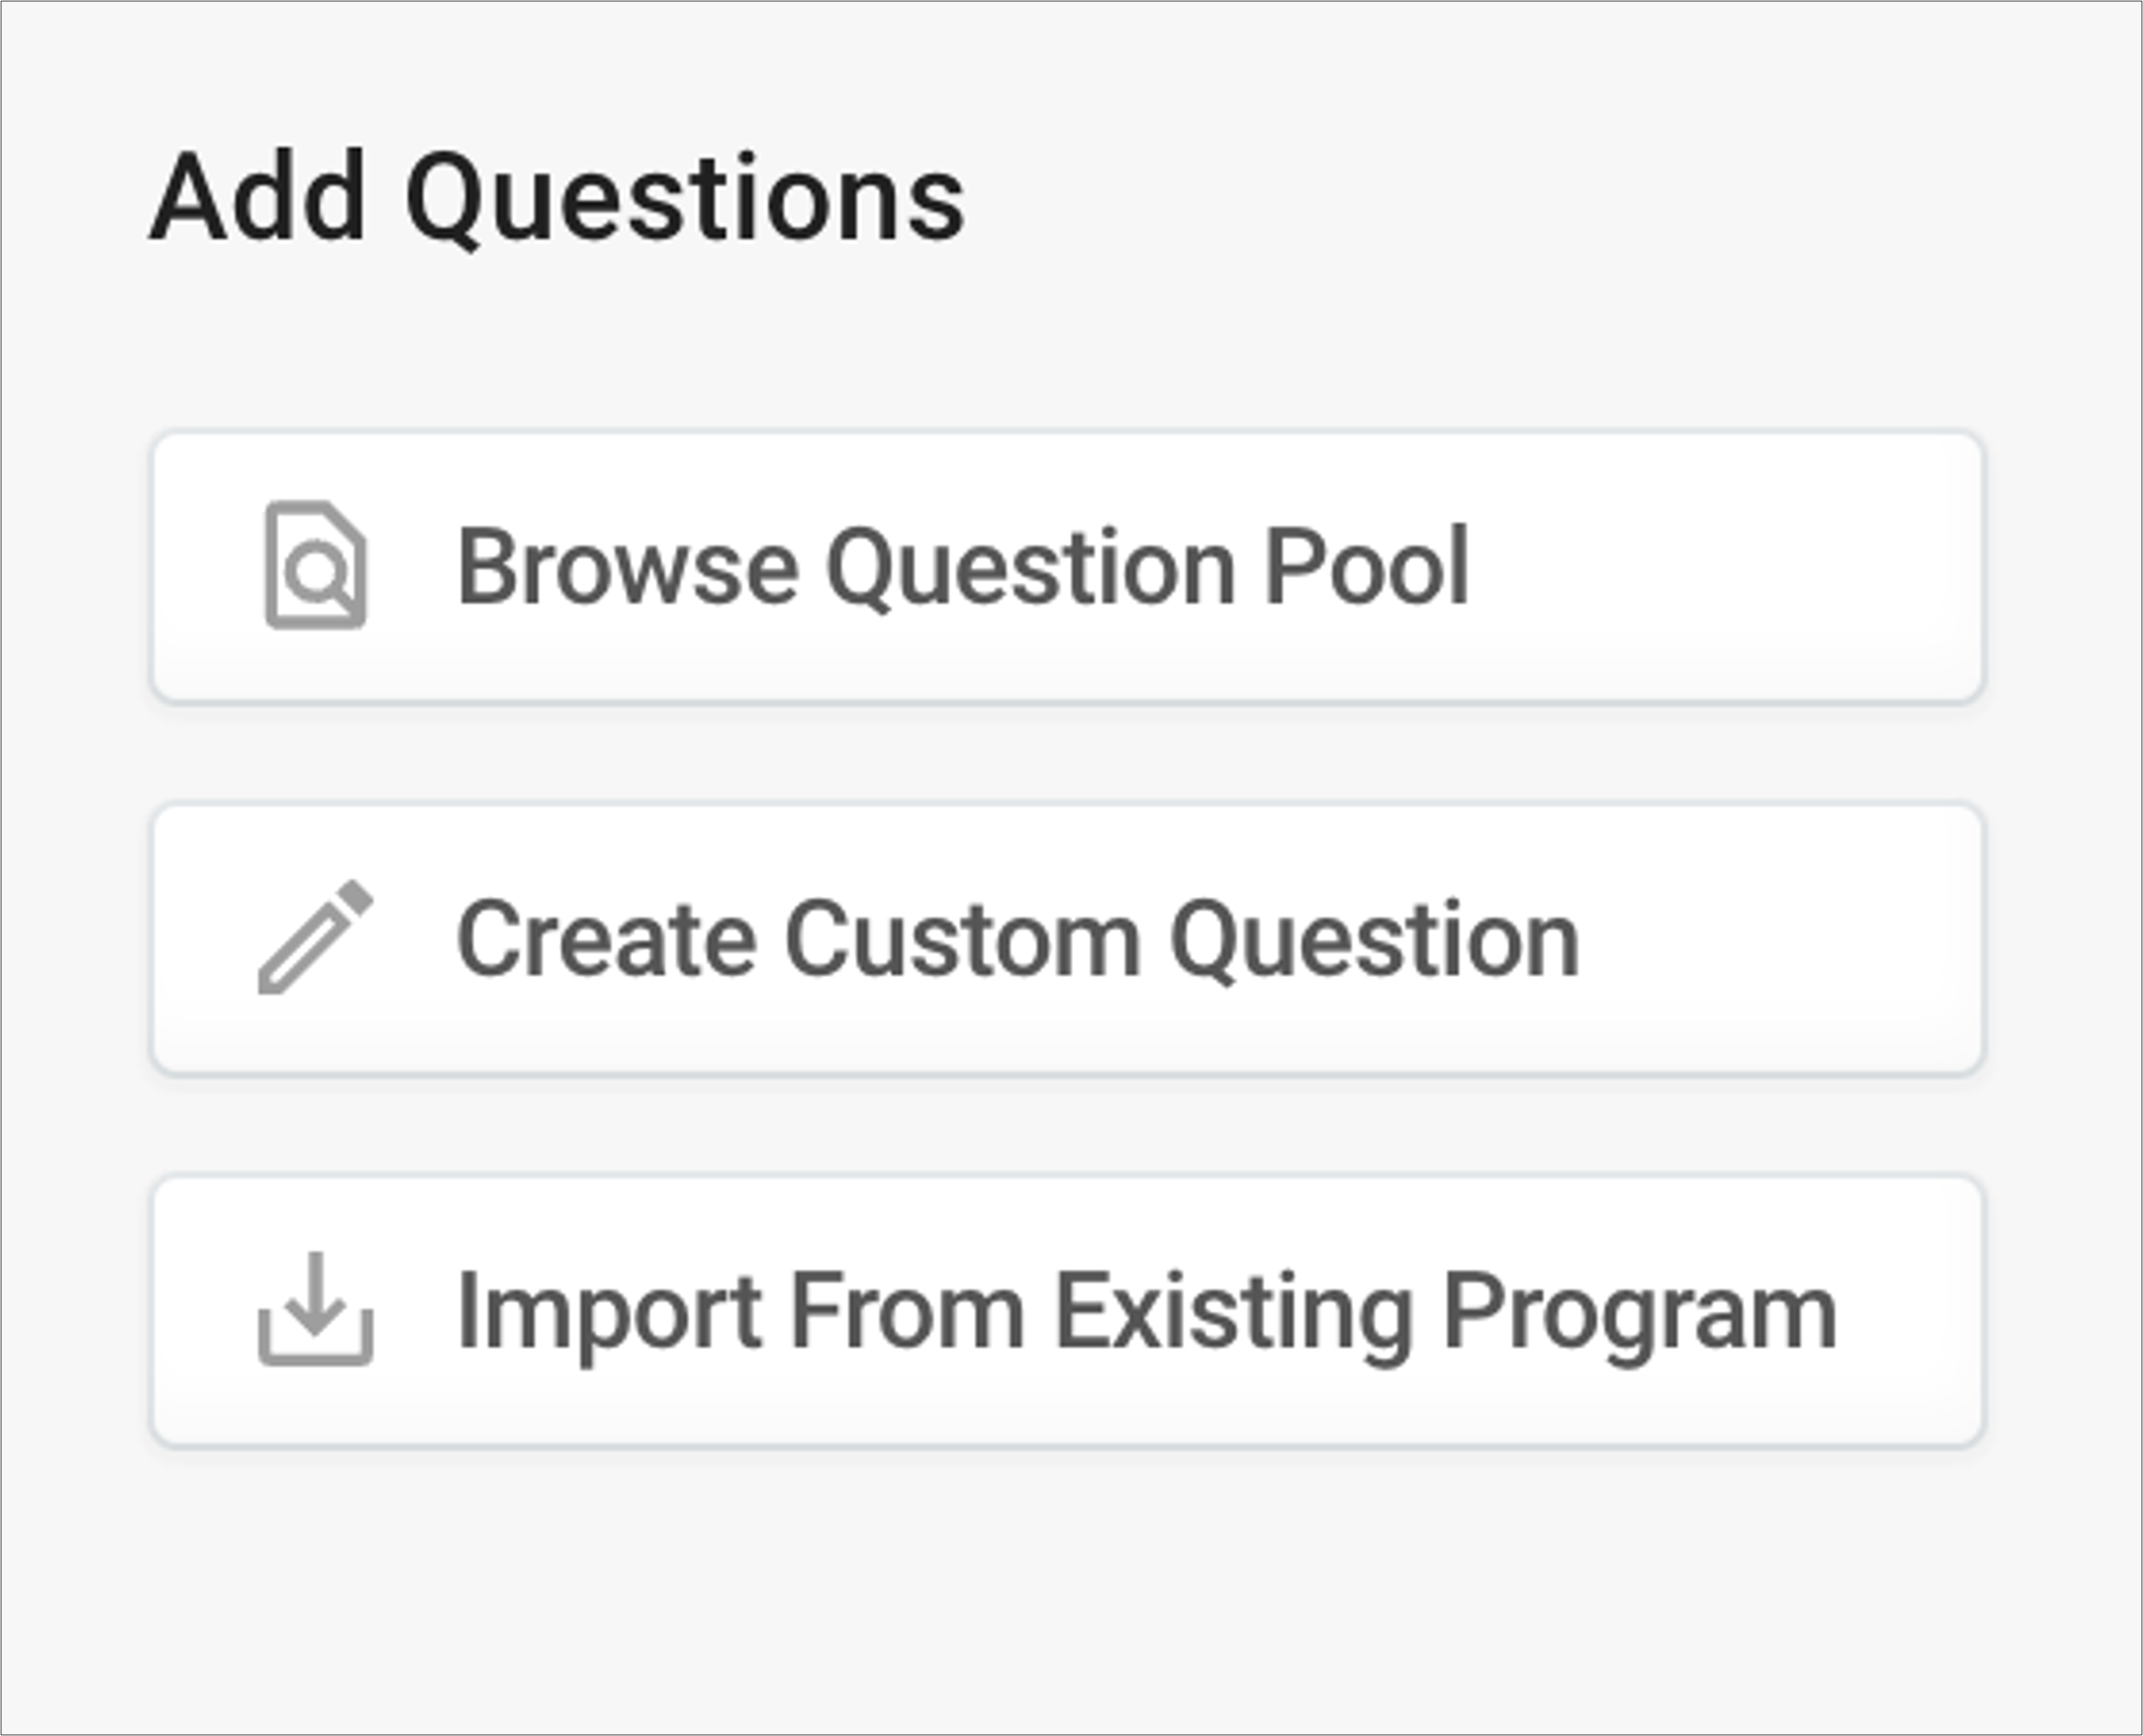Click blank right area of Create Custom Question card
The height and width of the screenshot is (1736, 2143).
pyautogui.click(x=1780, y=939)
